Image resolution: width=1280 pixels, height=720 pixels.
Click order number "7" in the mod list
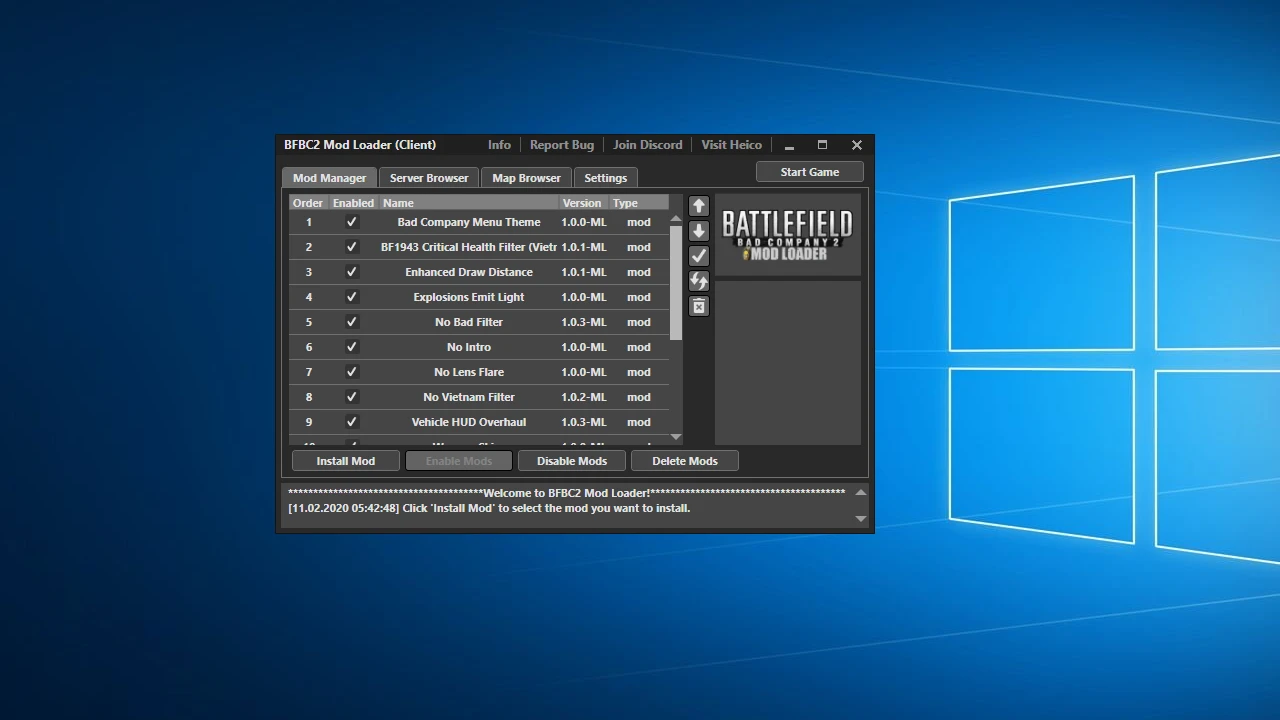(309, 372)
